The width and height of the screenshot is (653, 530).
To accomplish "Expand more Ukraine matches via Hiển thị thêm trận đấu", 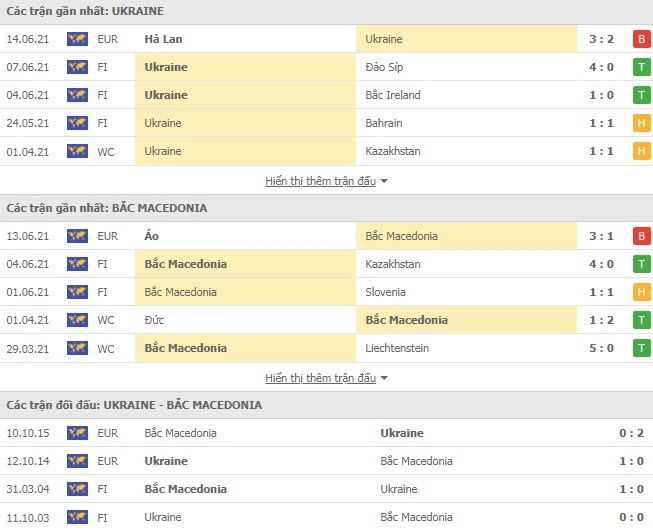I will [320, 181].
